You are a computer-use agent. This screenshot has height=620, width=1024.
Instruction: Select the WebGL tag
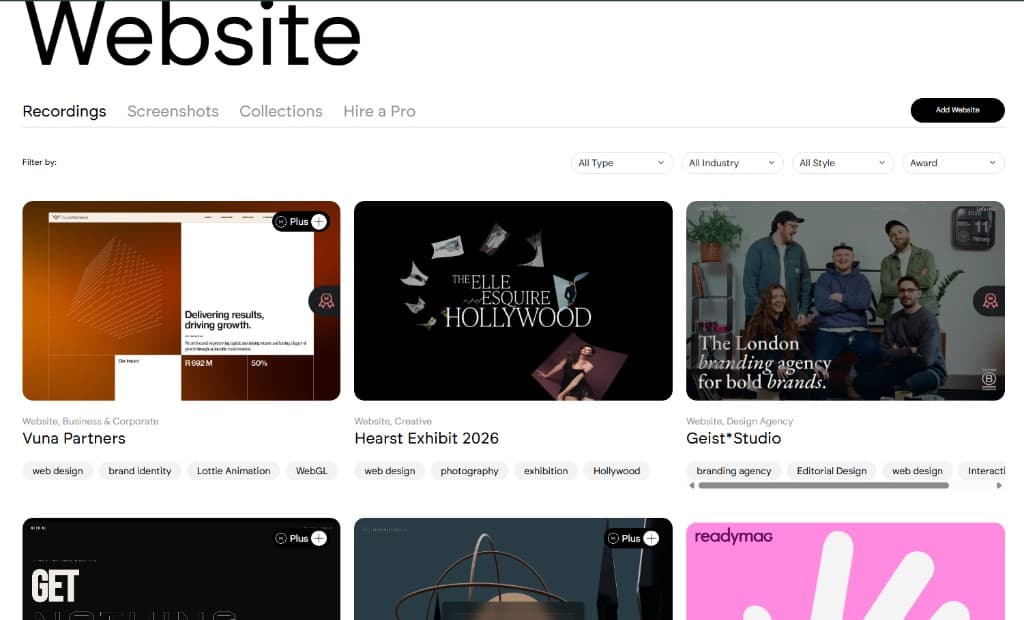coord(312,470)
